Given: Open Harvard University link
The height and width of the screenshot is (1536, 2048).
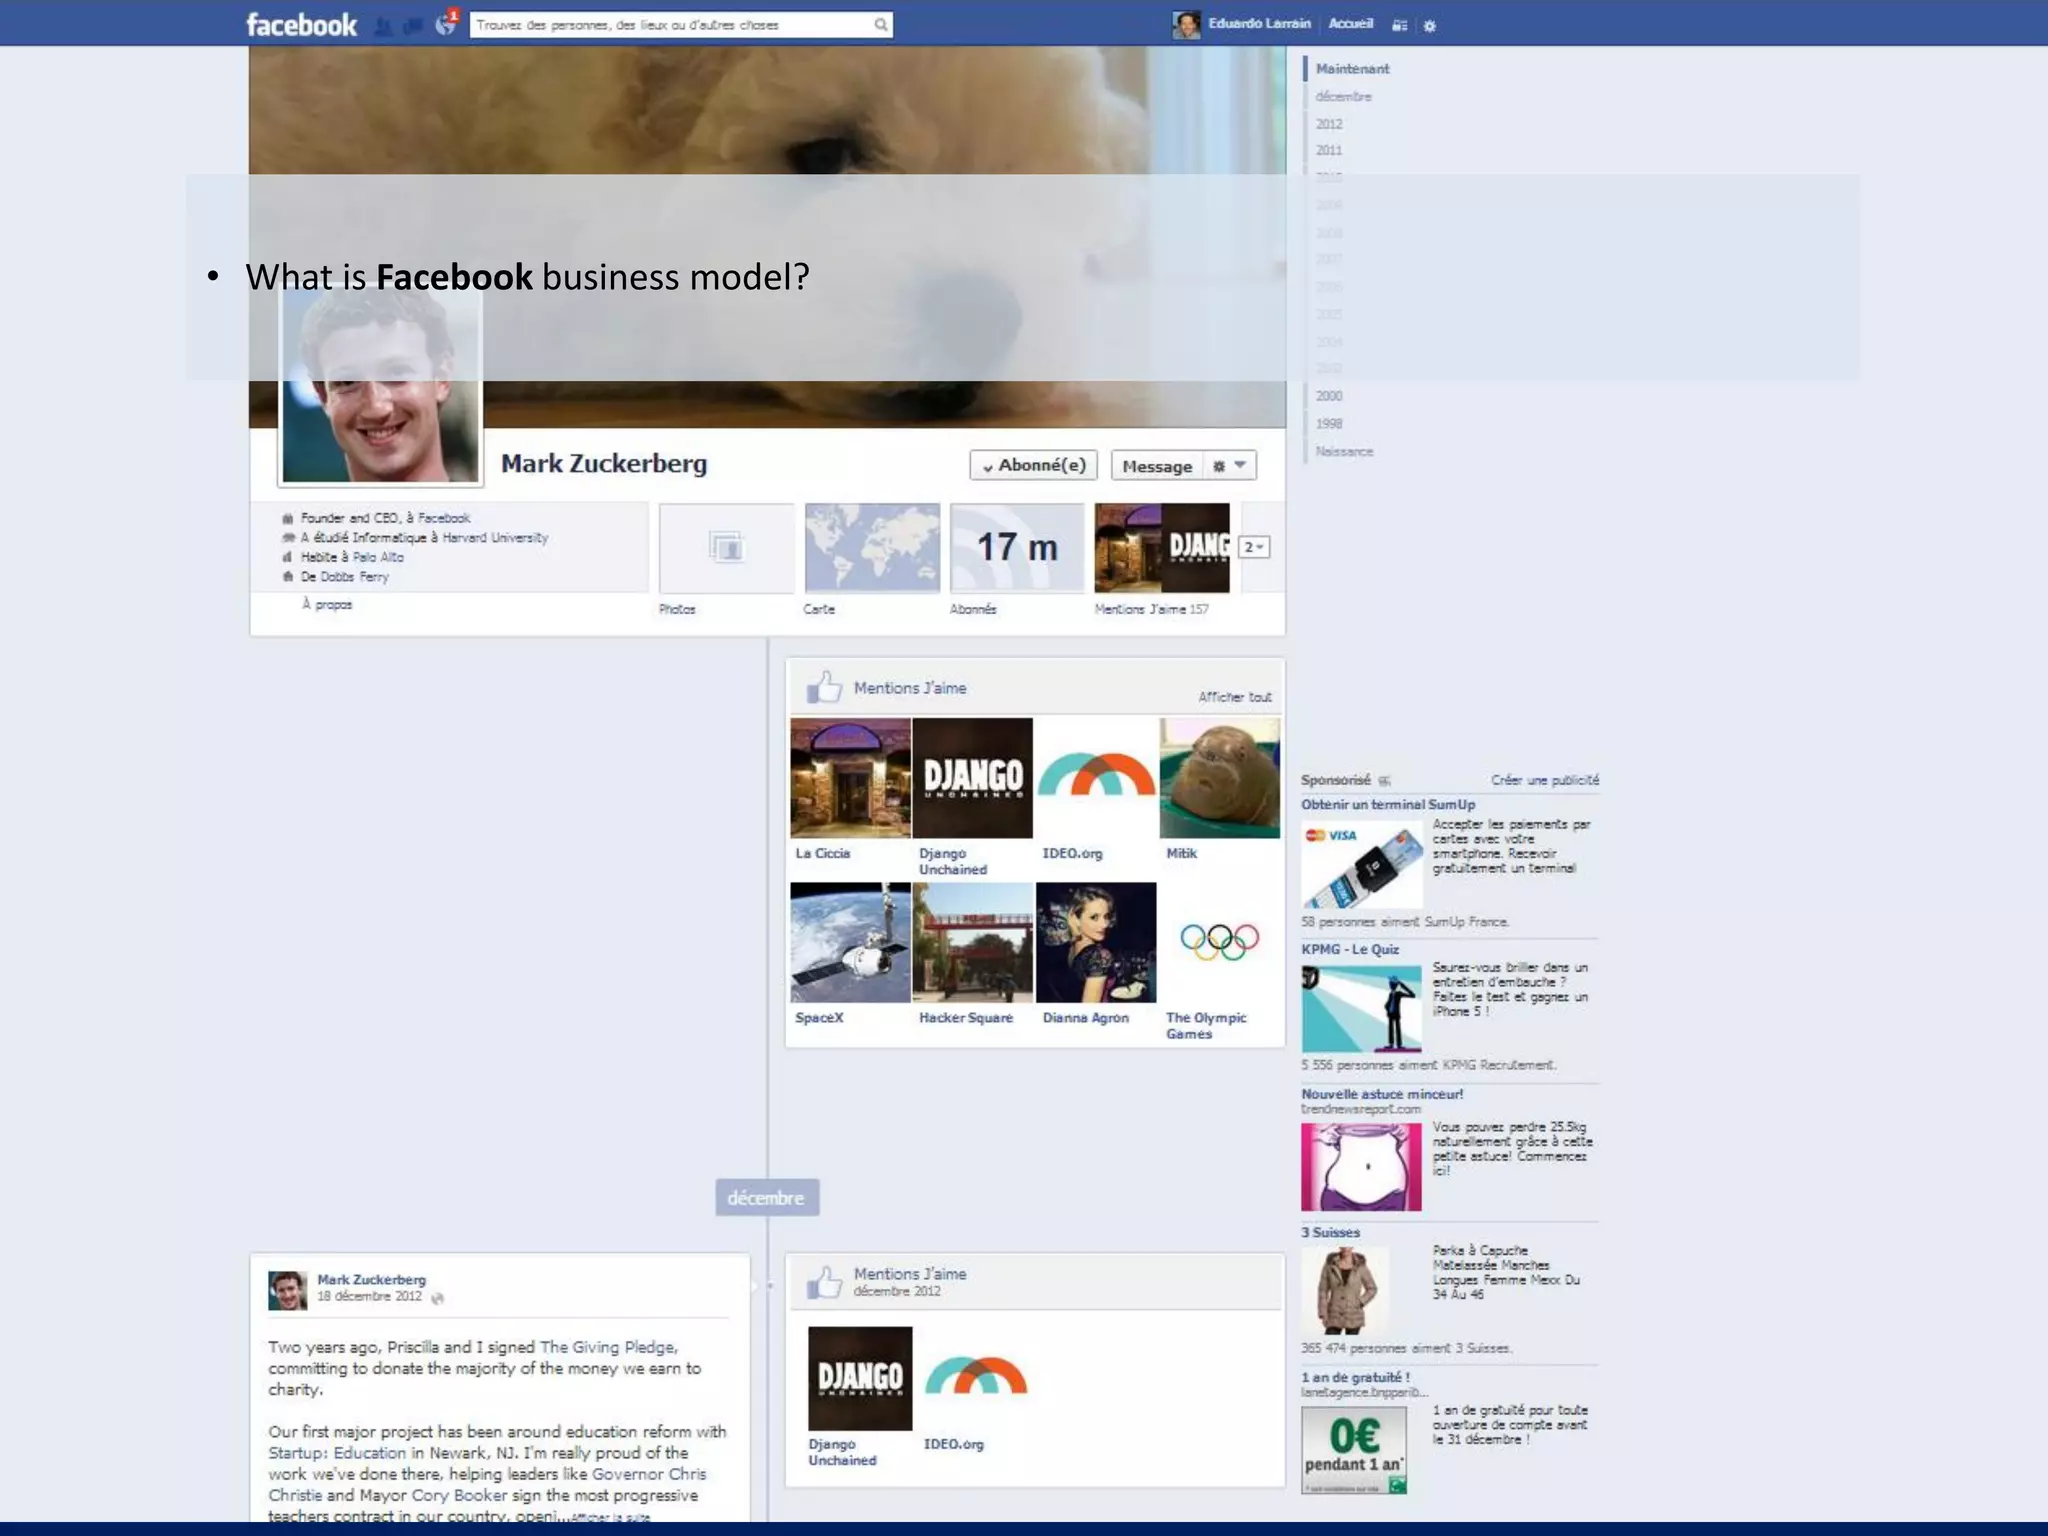Looking at the screenshot, I should (x=495, y=538).
